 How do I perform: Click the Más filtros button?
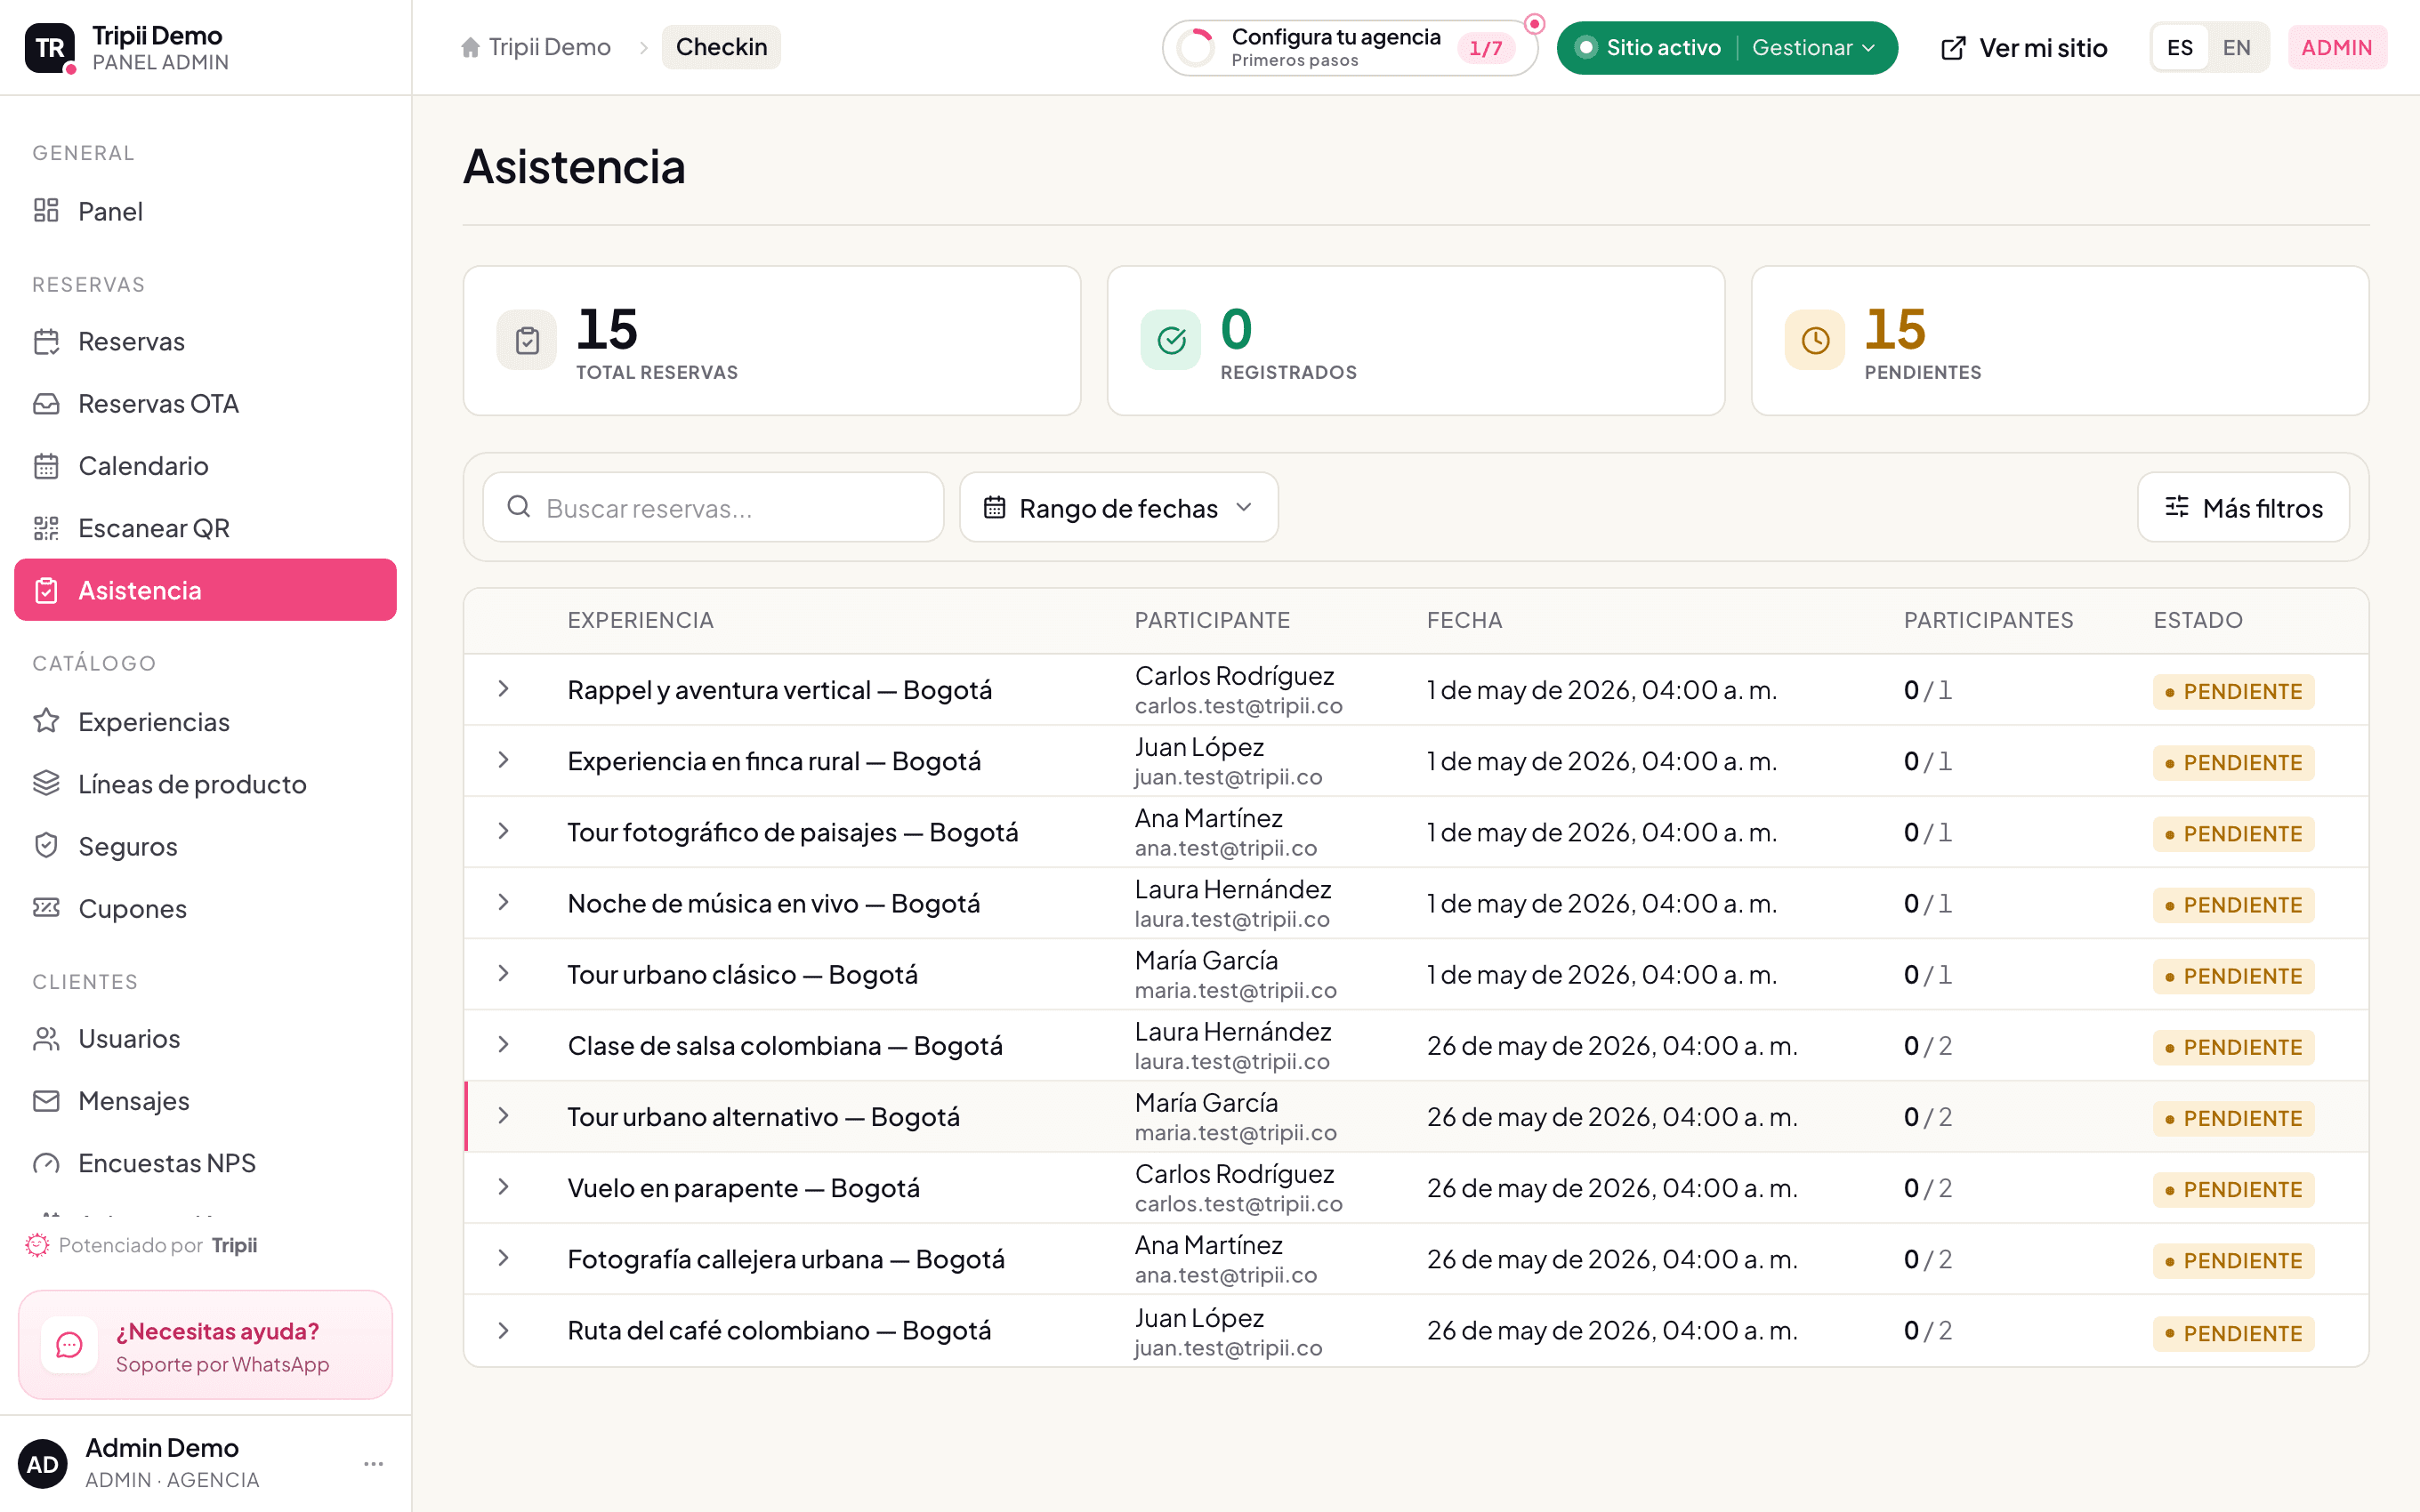click(2243, 507)
